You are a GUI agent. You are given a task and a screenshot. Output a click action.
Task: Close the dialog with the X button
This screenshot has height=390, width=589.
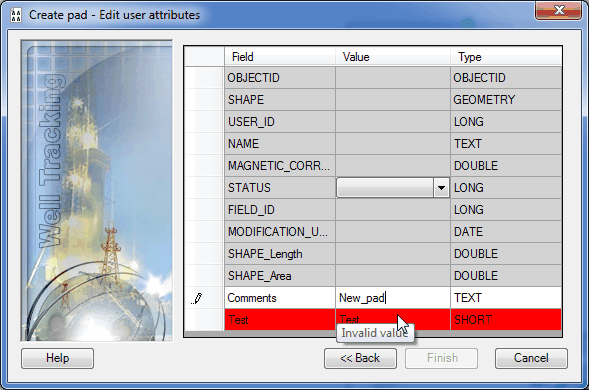558,10
